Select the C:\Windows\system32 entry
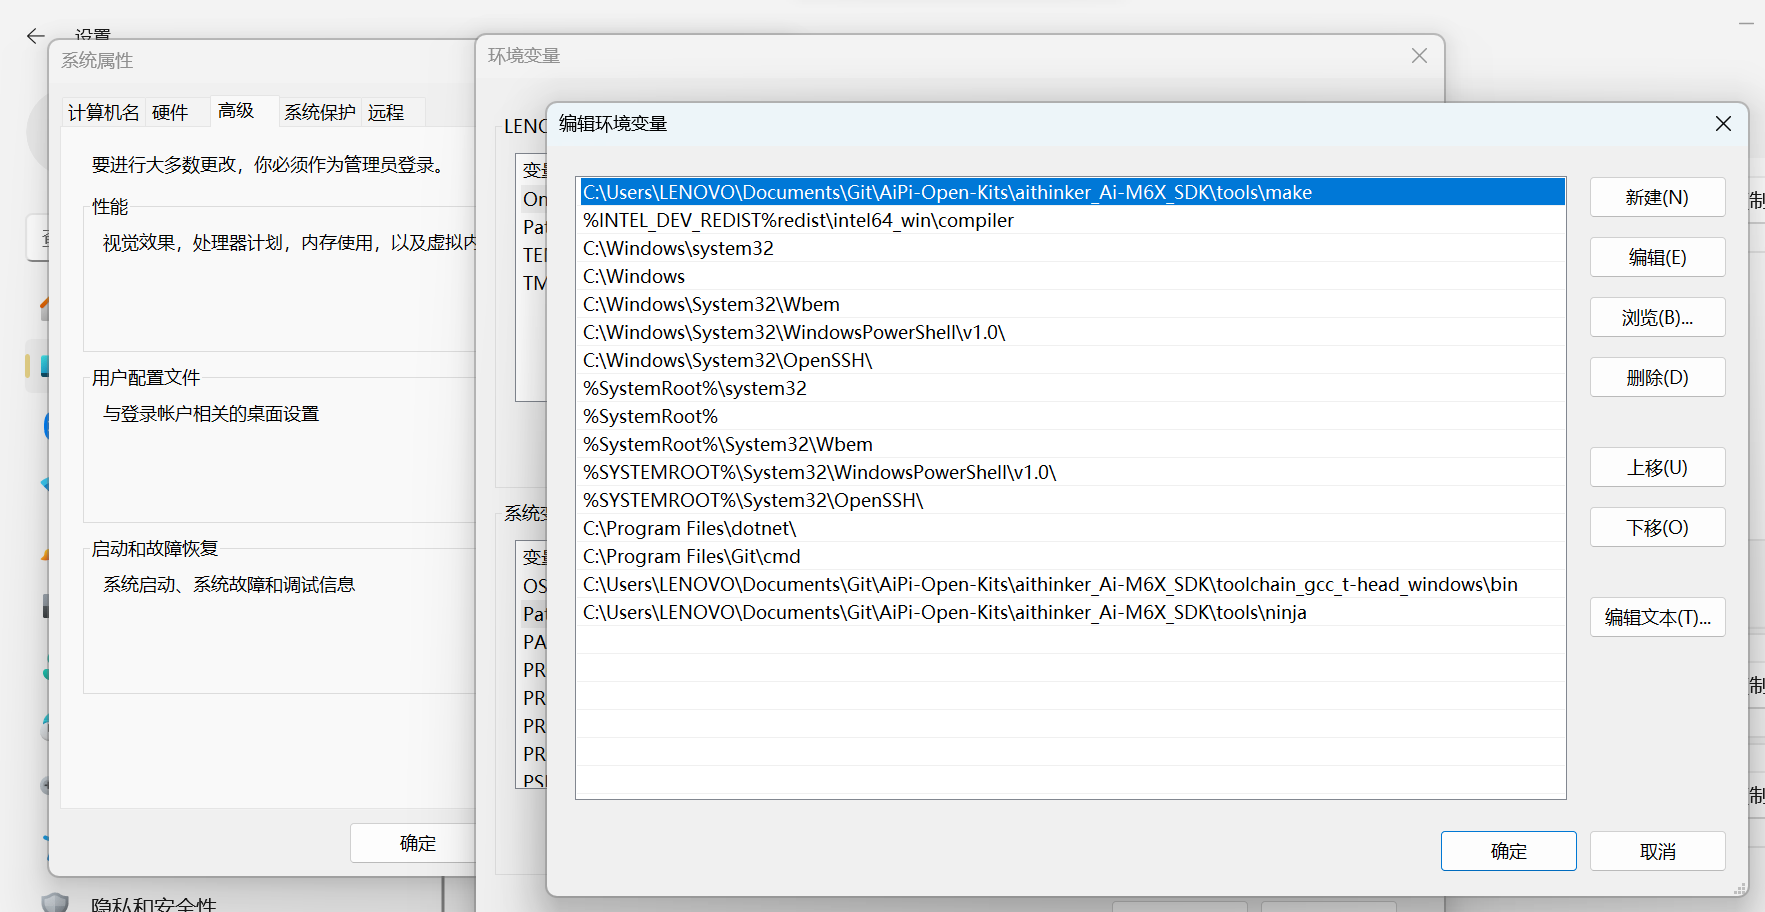 click(x=1071, y=248)
